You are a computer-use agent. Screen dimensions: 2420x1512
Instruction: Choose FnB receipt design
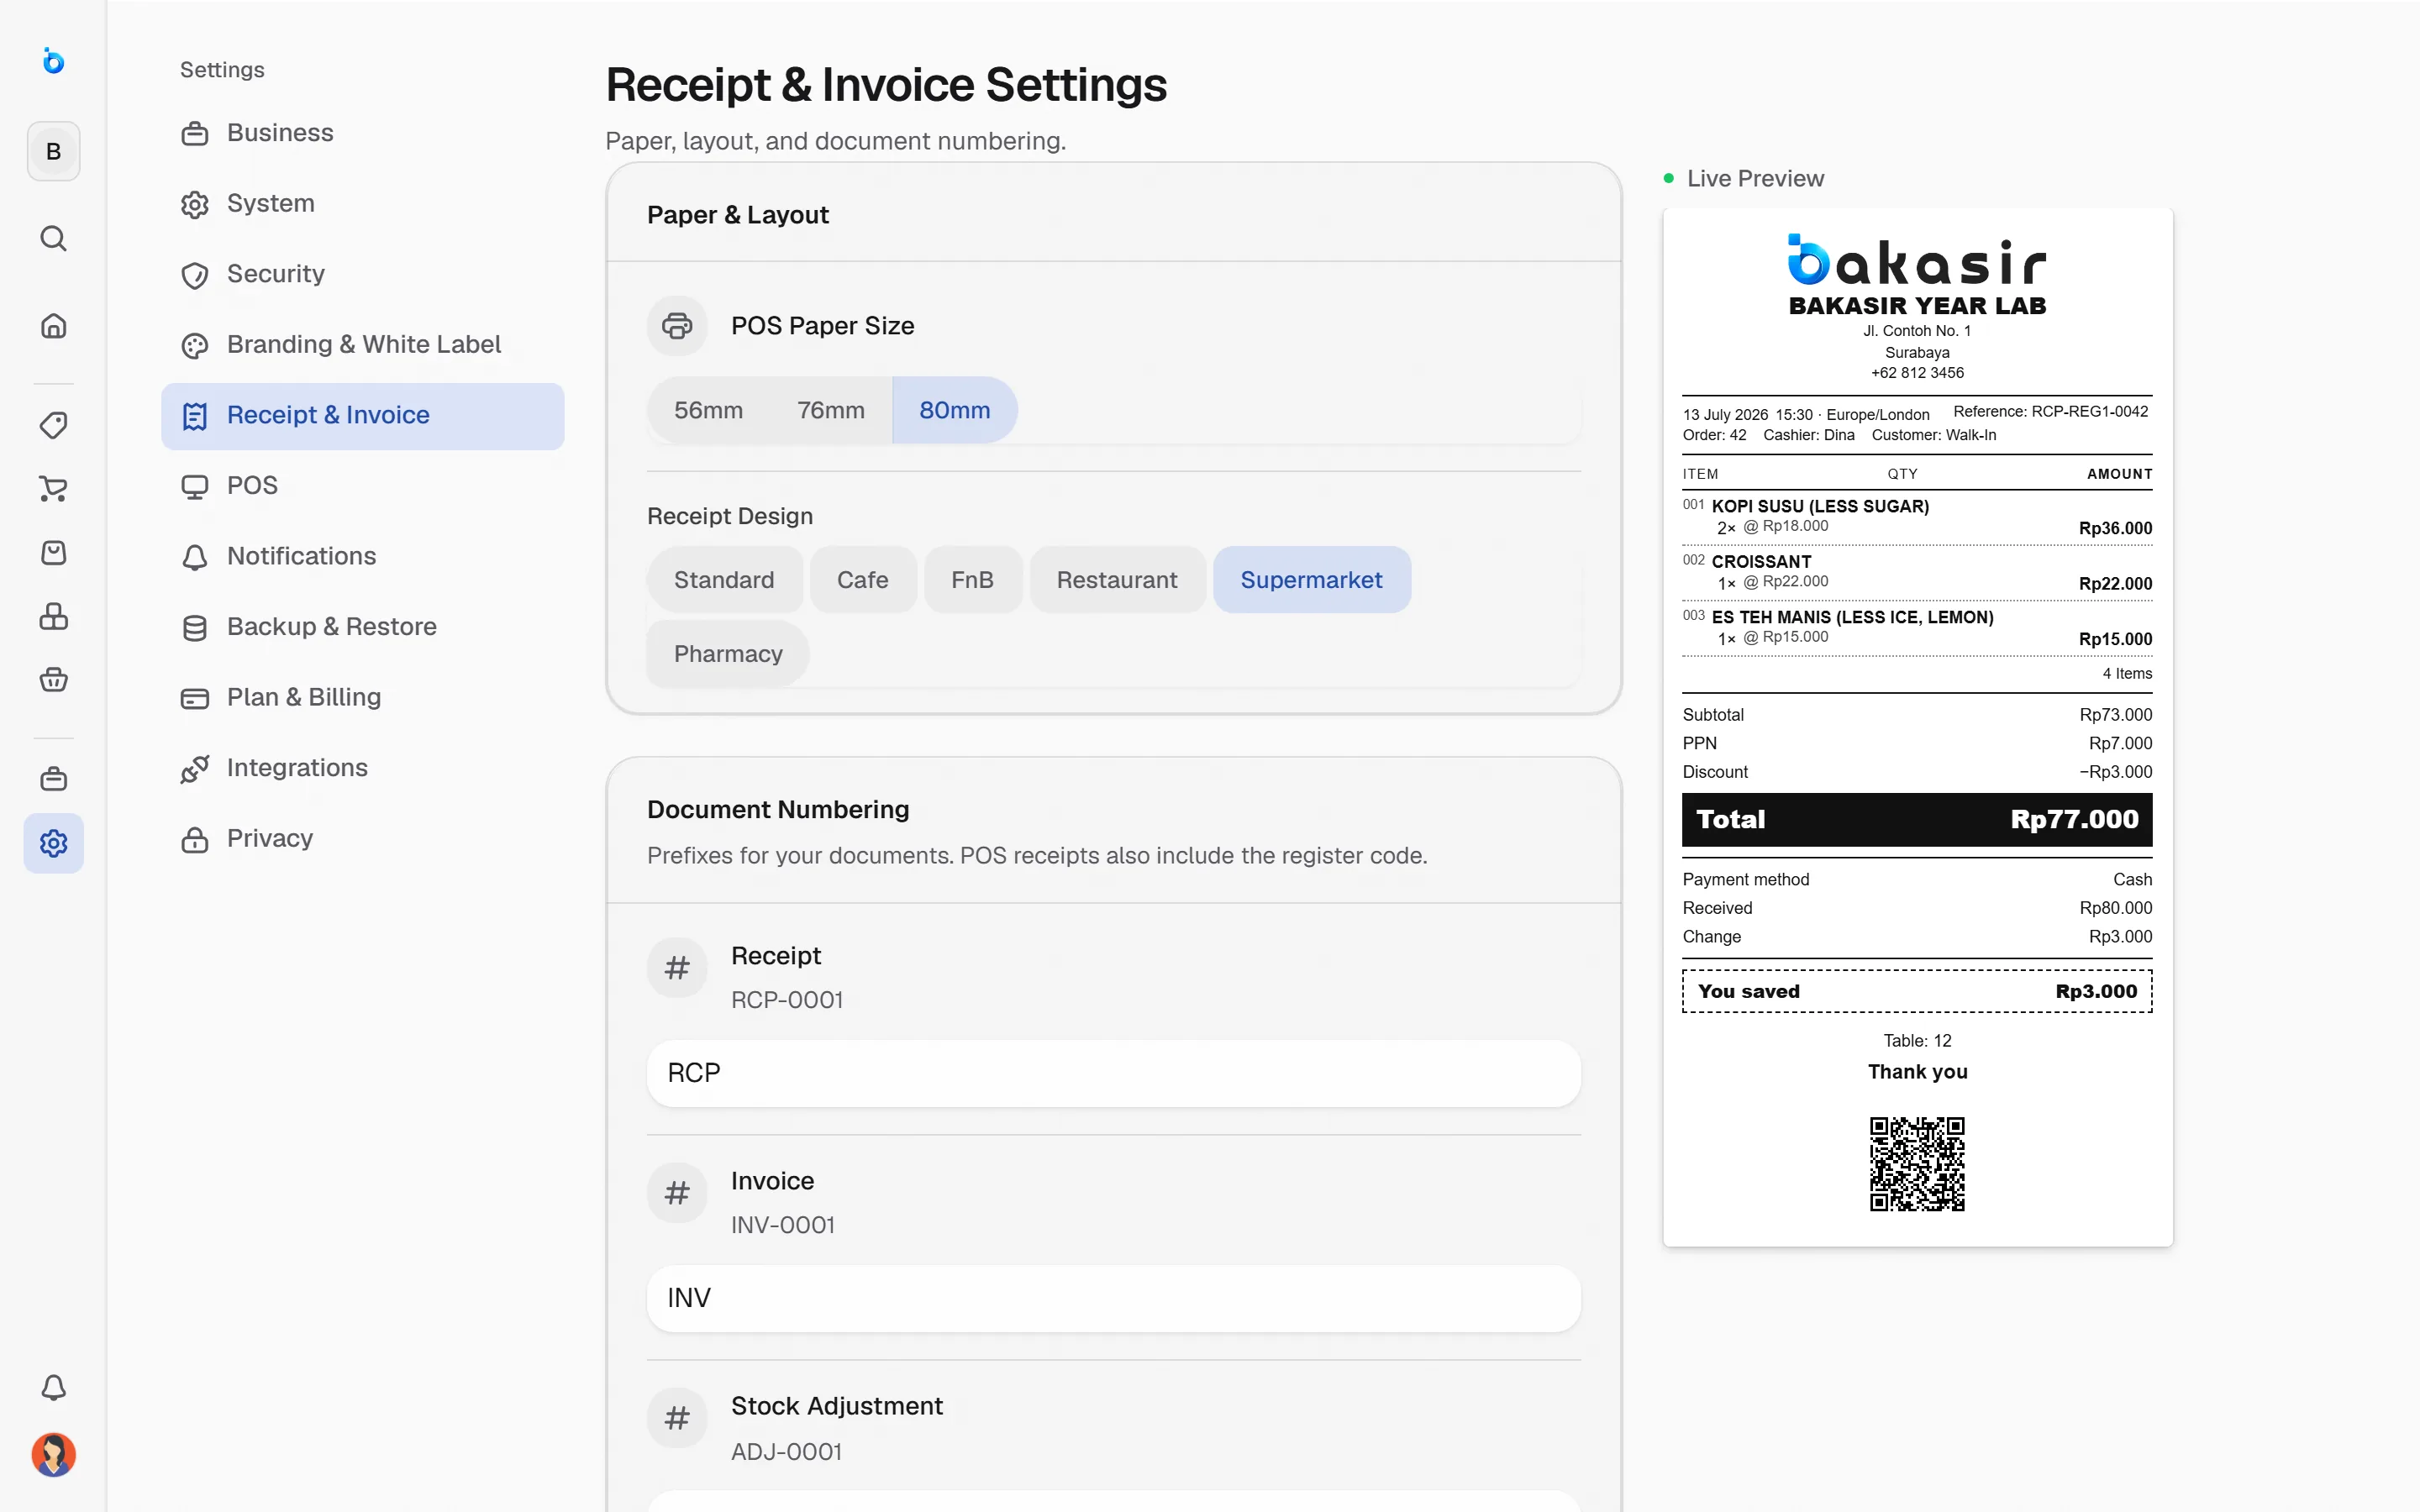click(972, 580)
